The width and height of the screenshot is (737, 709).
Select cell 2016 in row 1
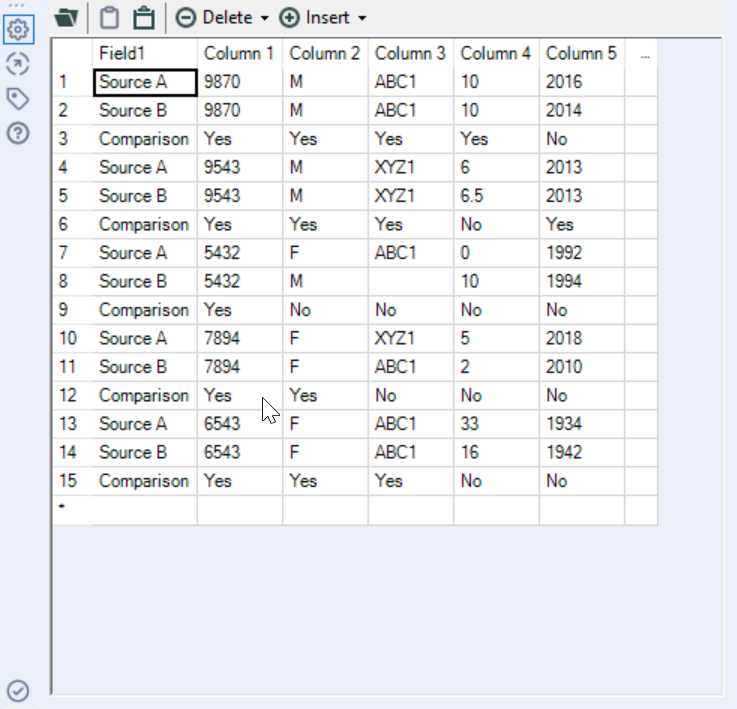(582, 82)
